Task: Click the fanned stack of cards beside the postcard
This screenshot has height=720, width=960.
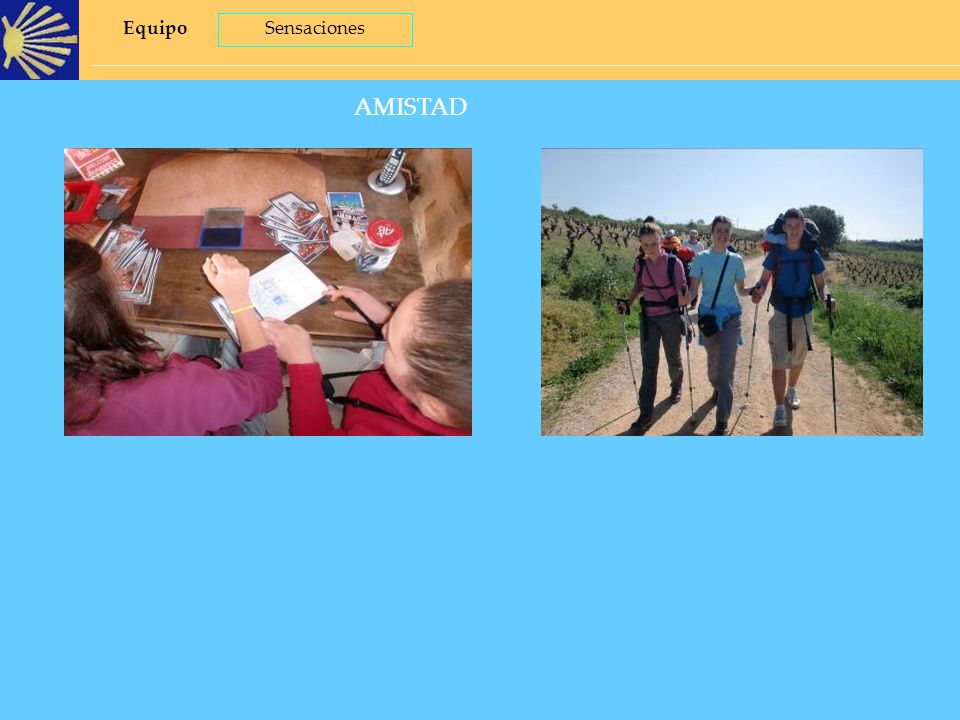Action: coord(295,226)
